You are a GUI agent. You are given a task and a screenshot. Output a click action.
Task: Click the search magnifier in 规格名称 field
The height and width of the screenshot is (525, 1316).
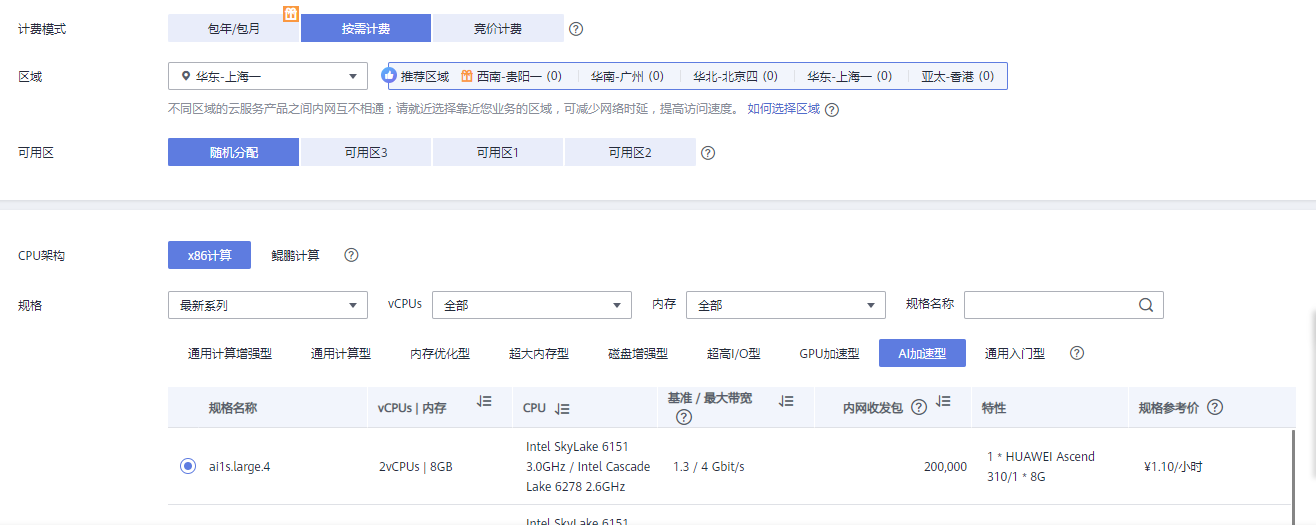coord(1146,305)
